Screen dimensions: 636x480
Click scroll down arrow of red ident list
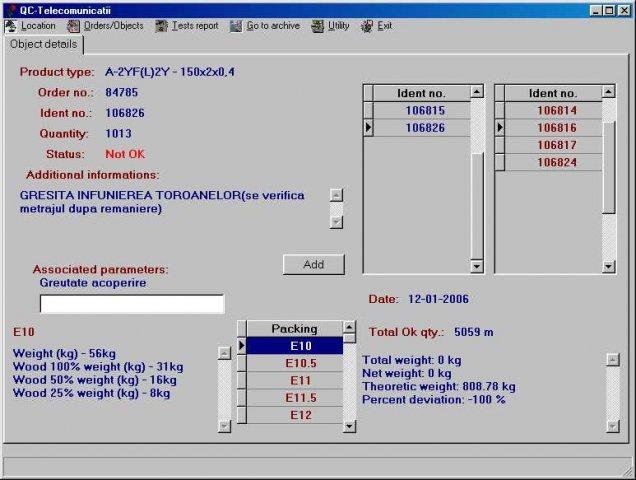pos(608,266)
